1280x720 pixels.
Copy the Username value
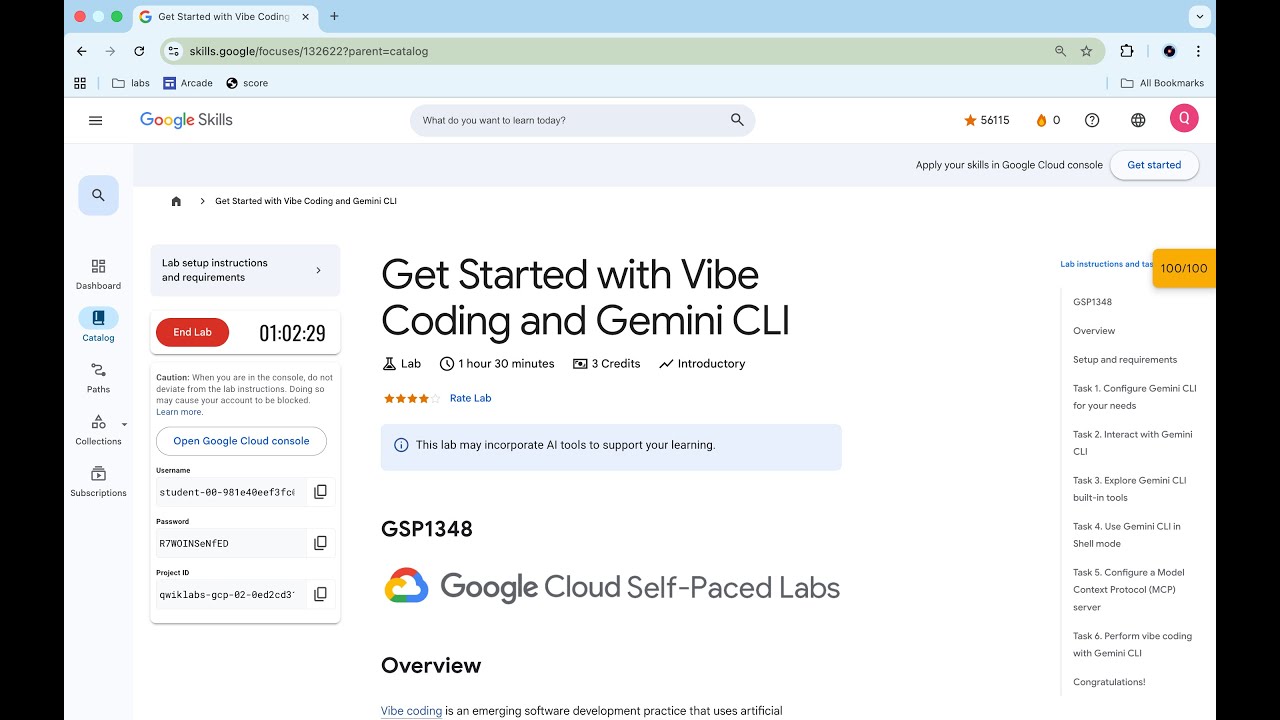[x=320, y=492]
